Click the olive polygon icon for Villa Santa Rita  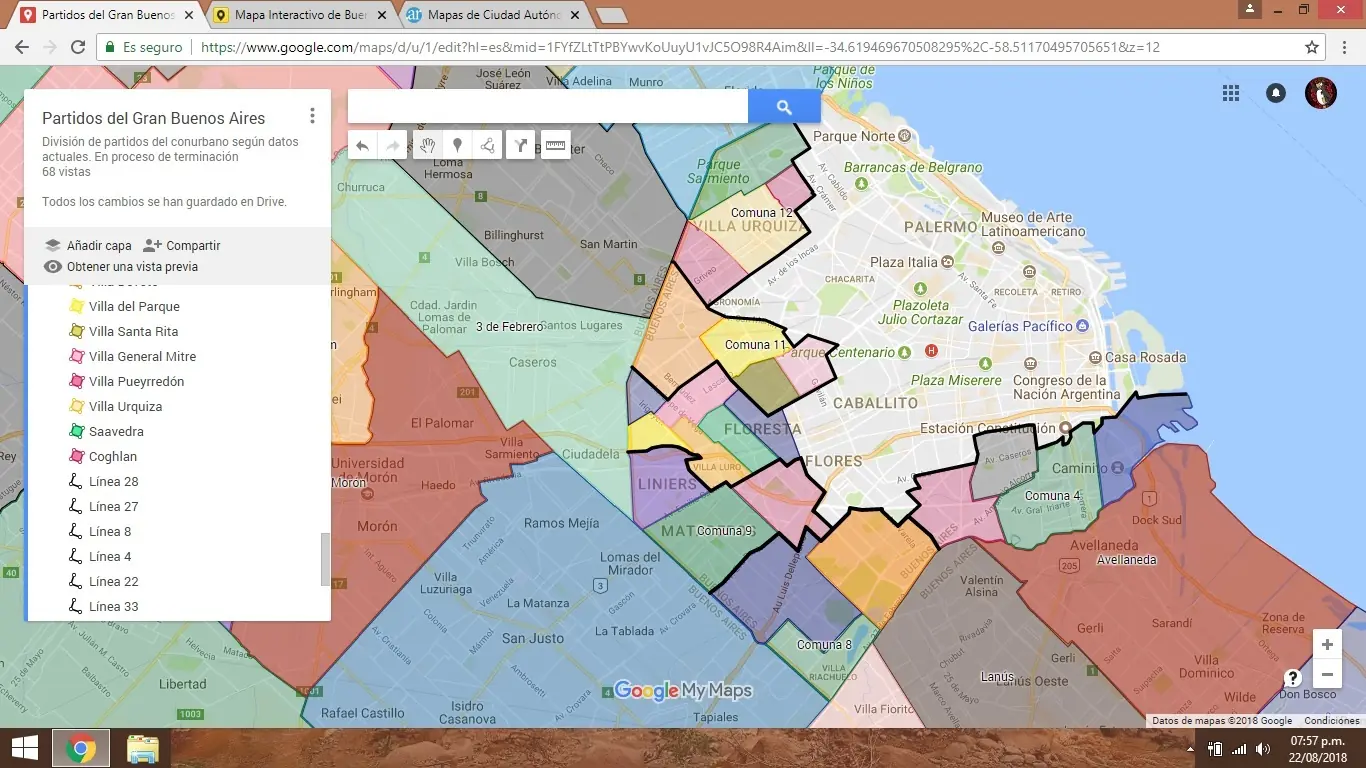tap(76, 331)
